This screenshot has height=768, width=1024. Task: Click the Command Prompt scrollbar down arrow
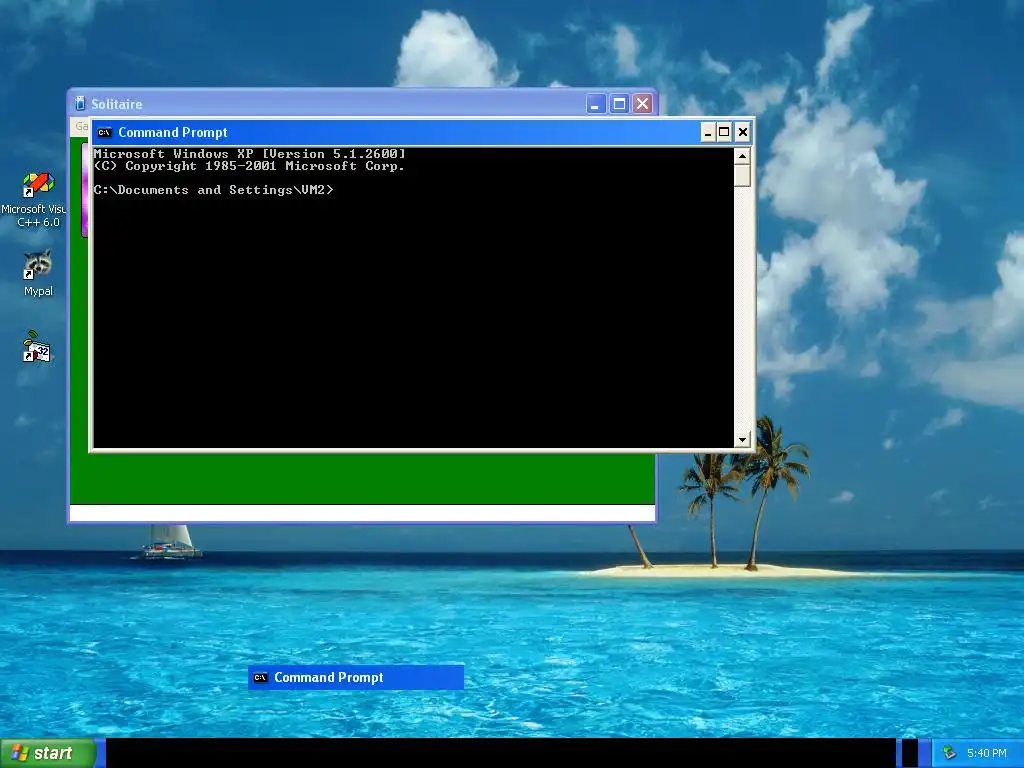[x=742, y=440]
